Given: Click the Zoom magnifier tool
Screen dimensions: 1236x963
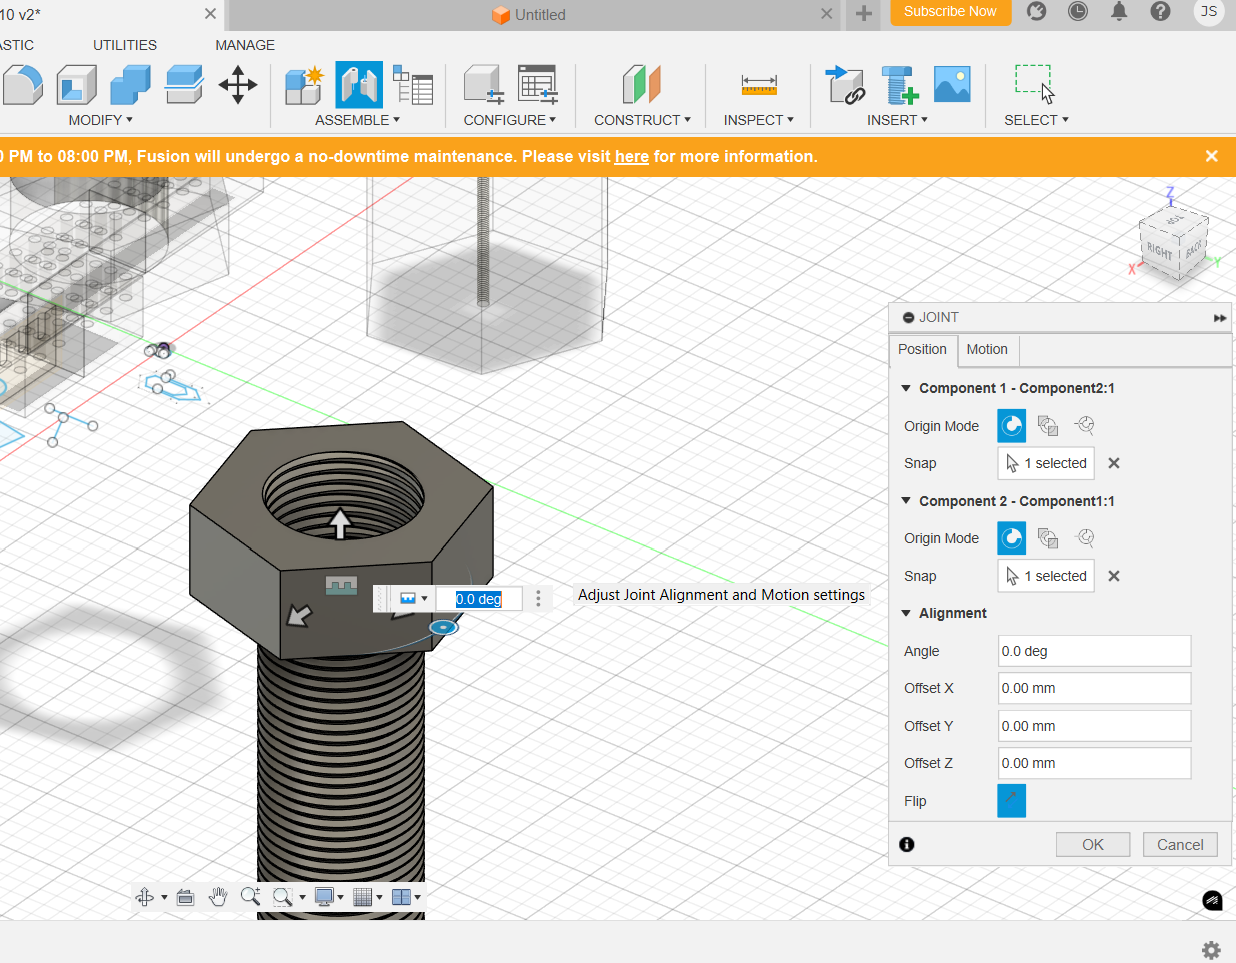Looking at the screenshot, I should 250,897.
